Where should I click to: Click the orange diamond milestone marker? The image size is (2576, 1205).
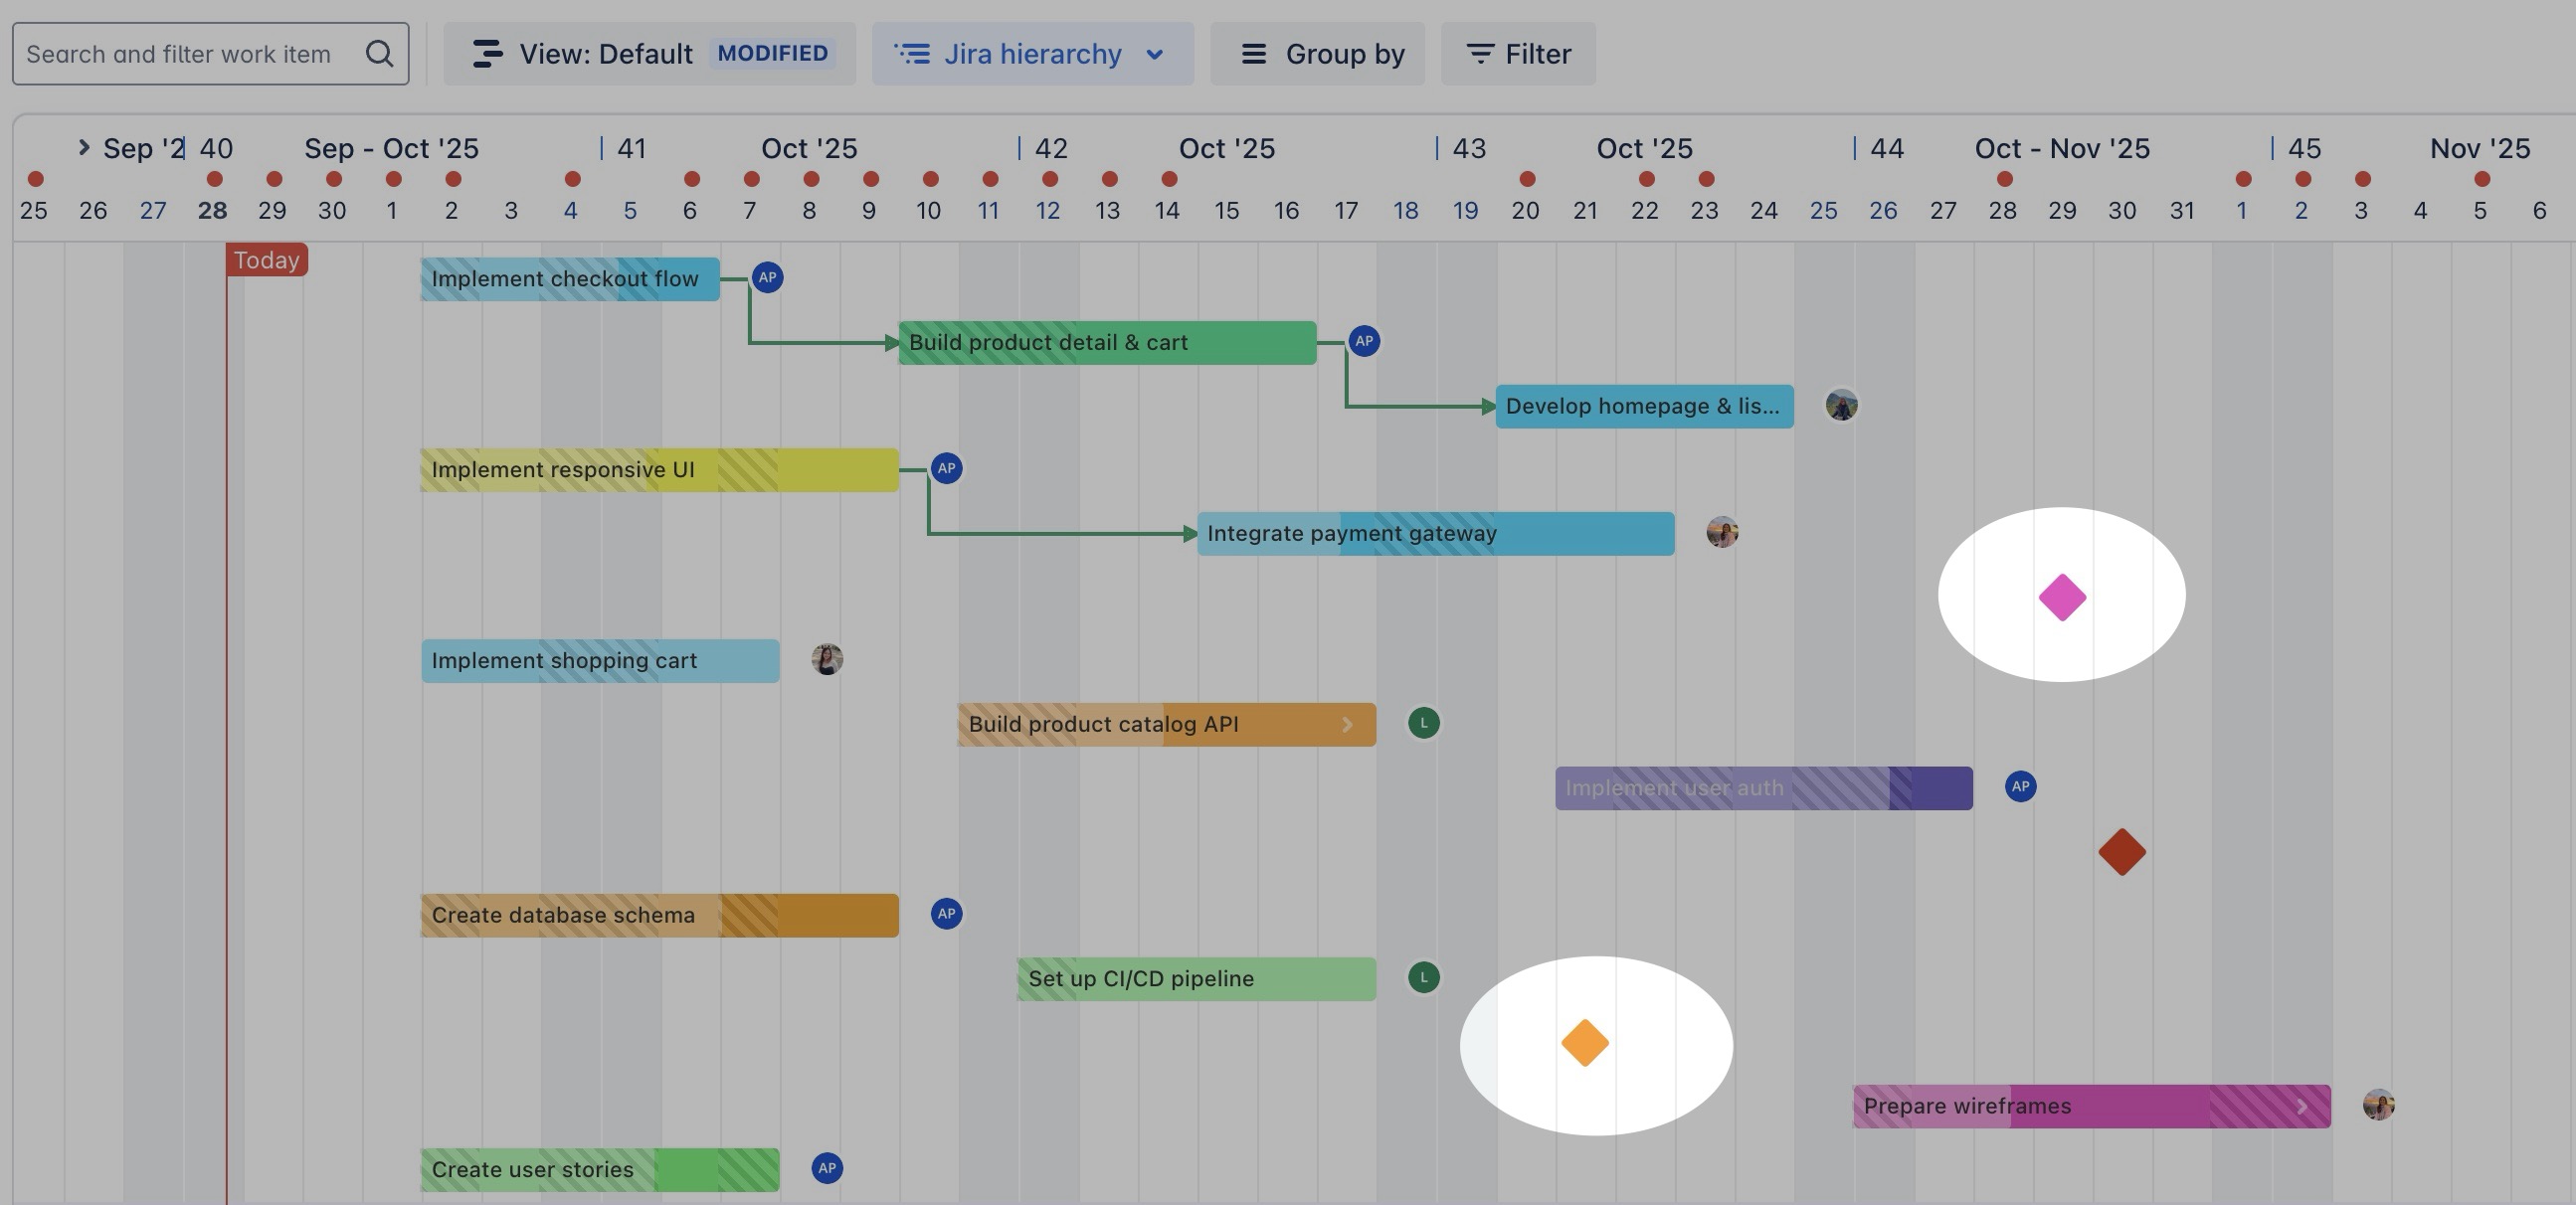1585,1043
